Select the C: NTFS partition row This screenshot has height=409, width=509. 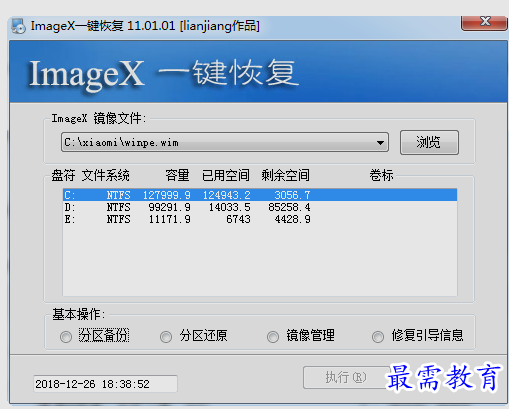point(260,195)
